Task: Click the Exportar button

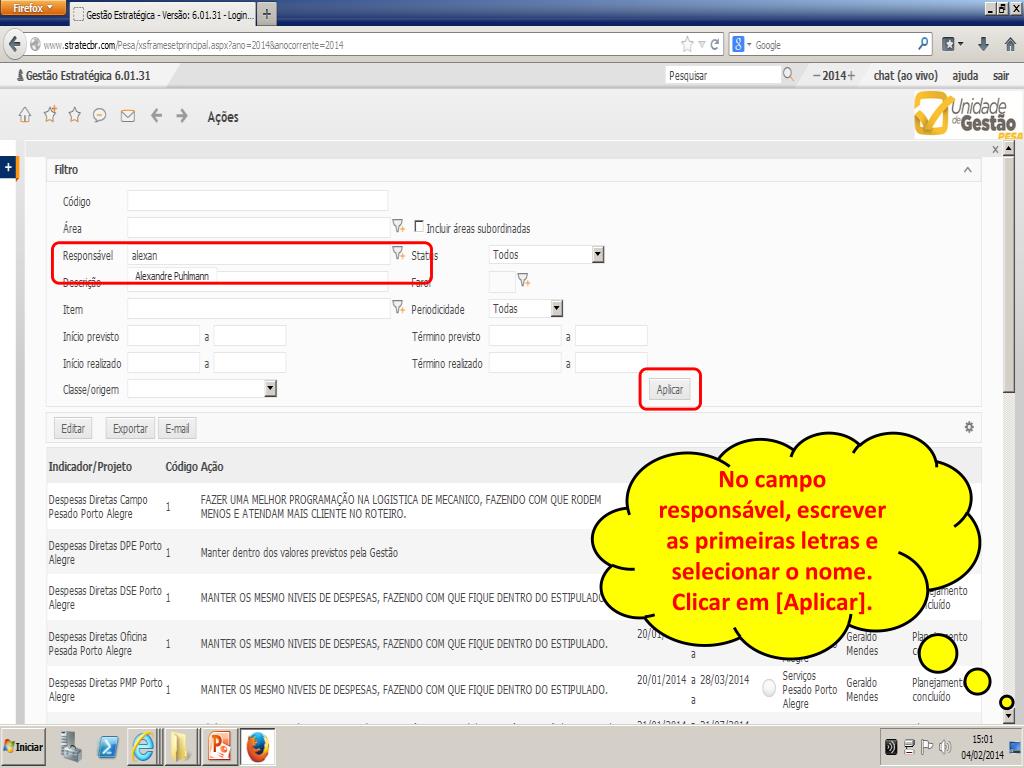Action: point(130,428)
